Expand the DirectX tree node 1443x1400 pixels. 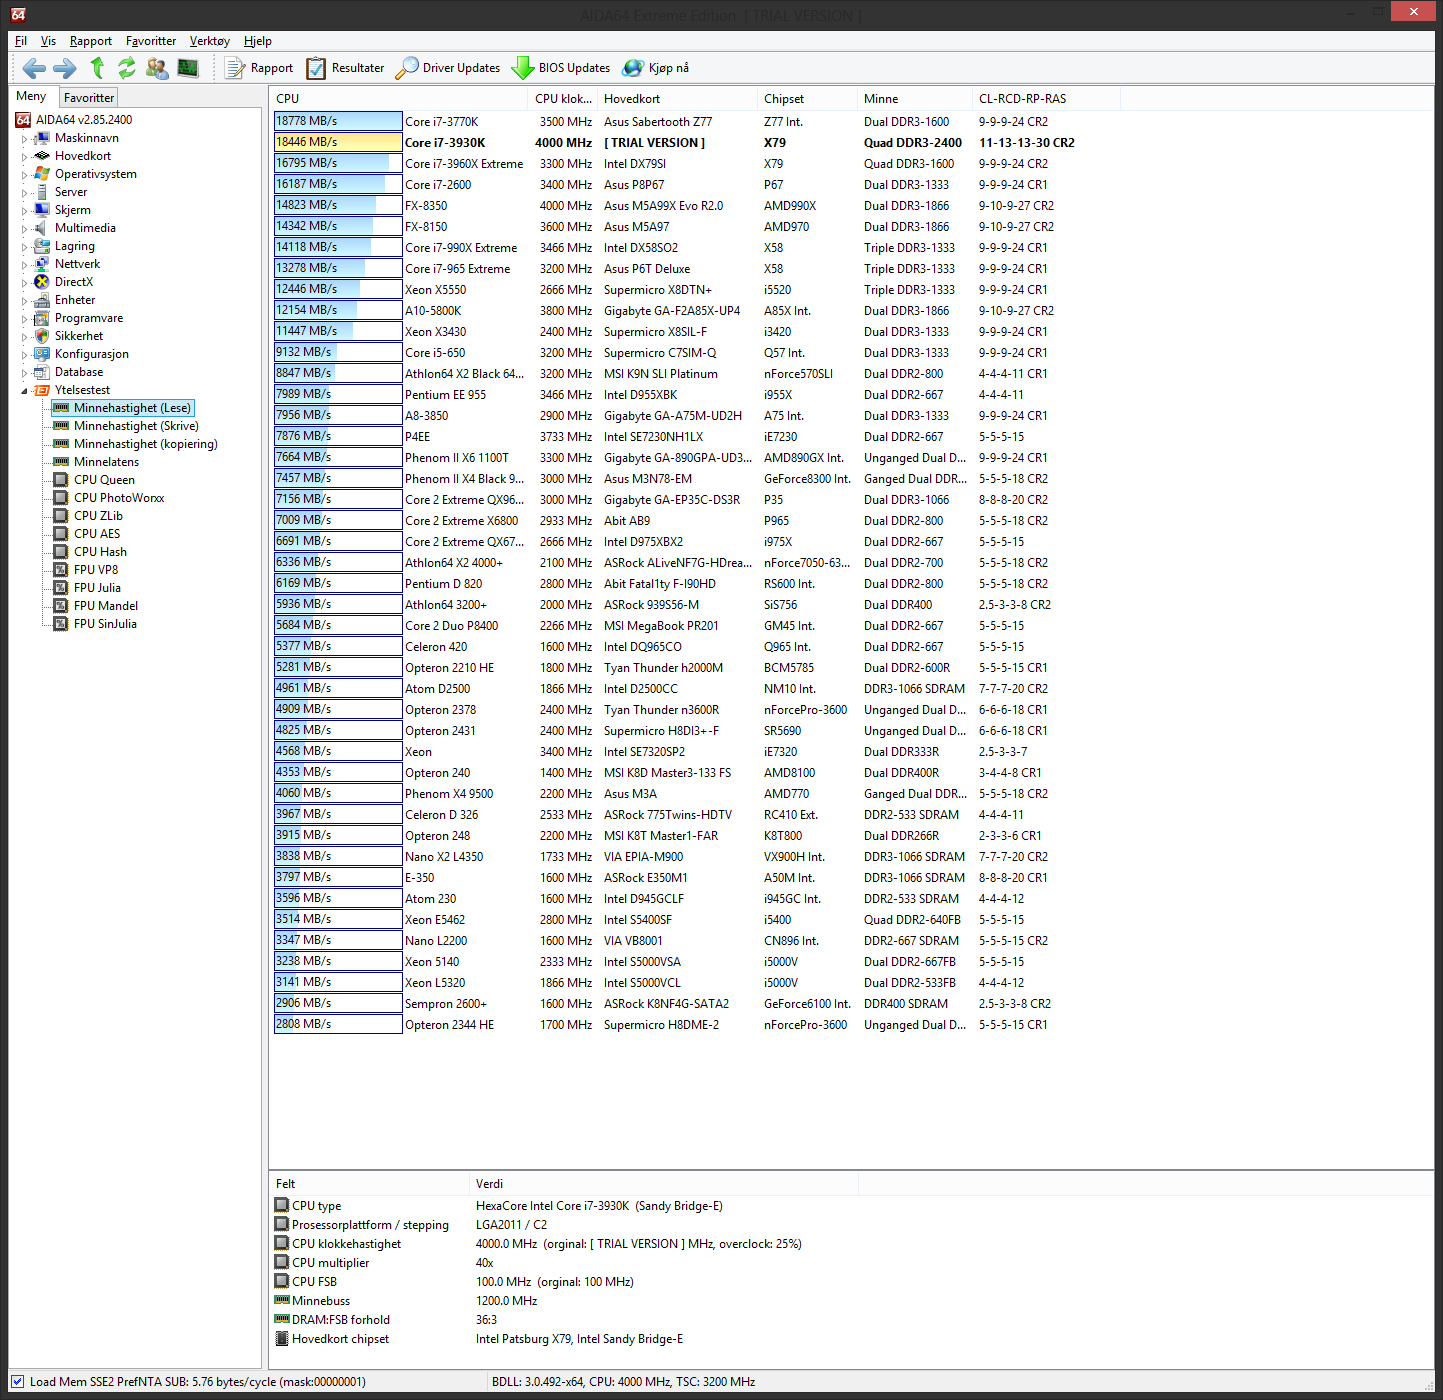coord(25,283)
